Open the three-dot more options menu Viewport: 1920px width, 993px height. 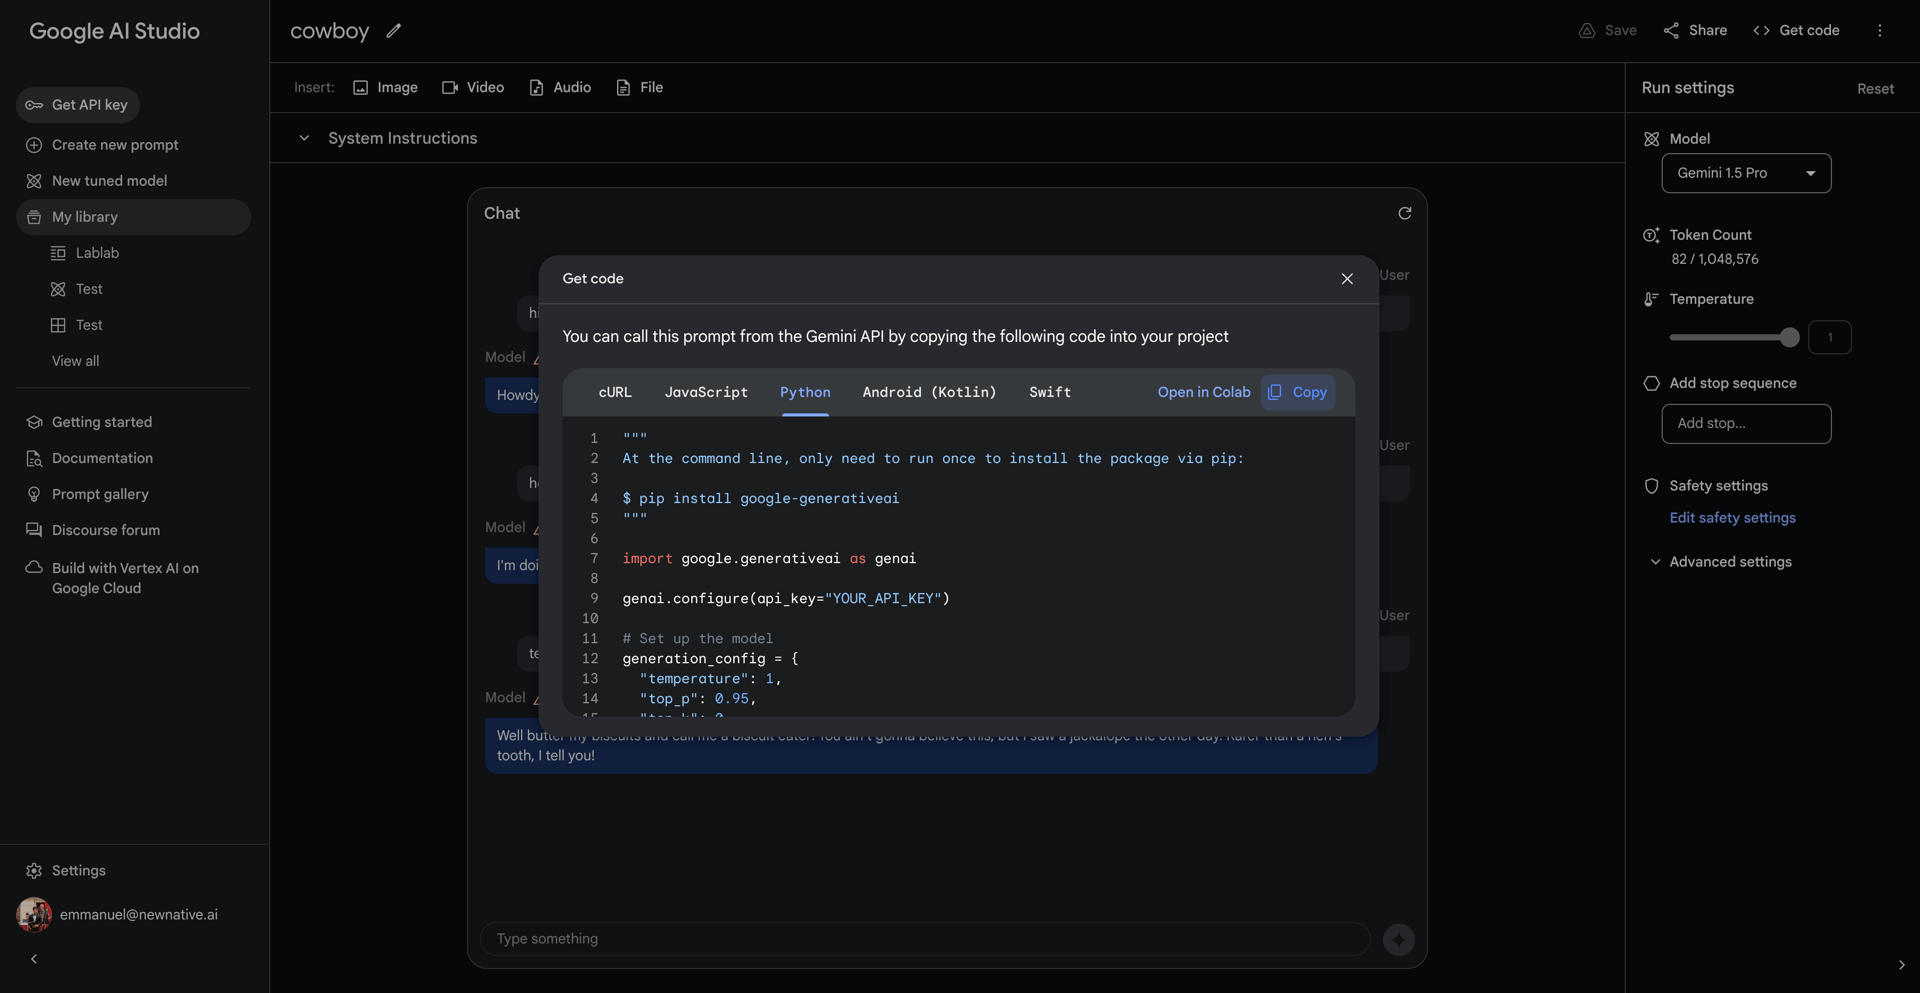tap(1880, 31)
